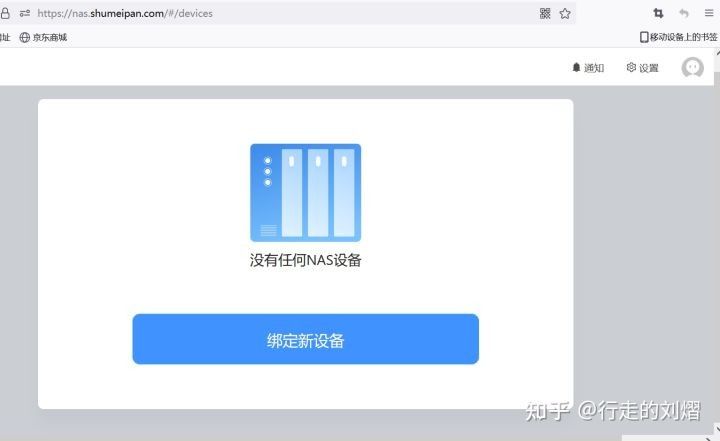Click the NAS device illustration
The height and width of the screenshot is (441, 720).
tap(305, 192)
